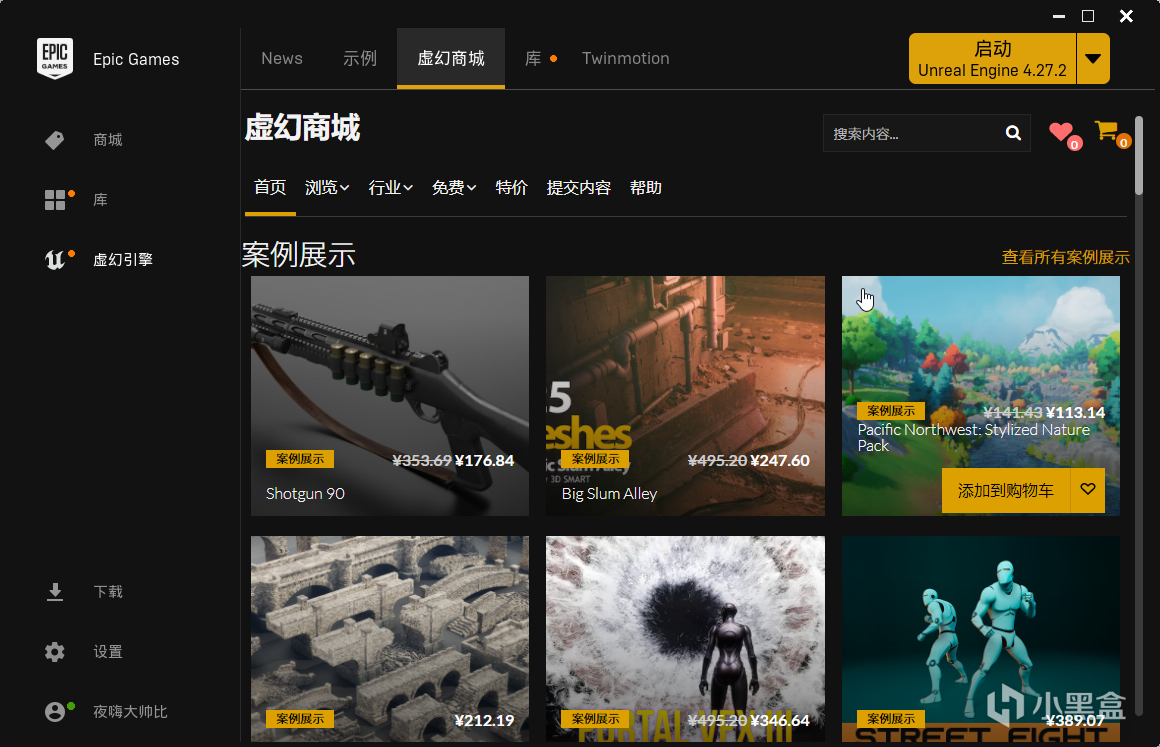Click the 商城 sidebar label
Screen dimensions: 1160x747
pyautogui.click(x=108, y=140)
